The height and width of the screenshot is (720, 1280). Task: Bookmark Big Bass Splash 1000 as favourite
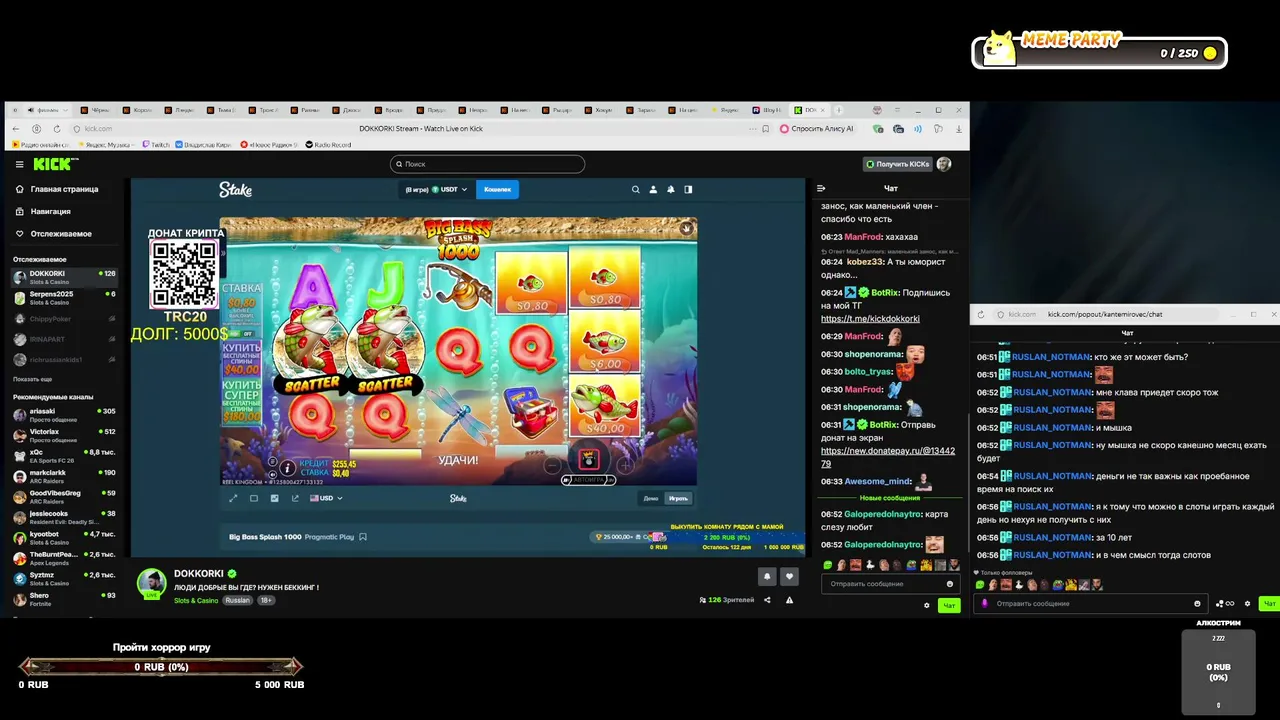(x=363, y=537)
